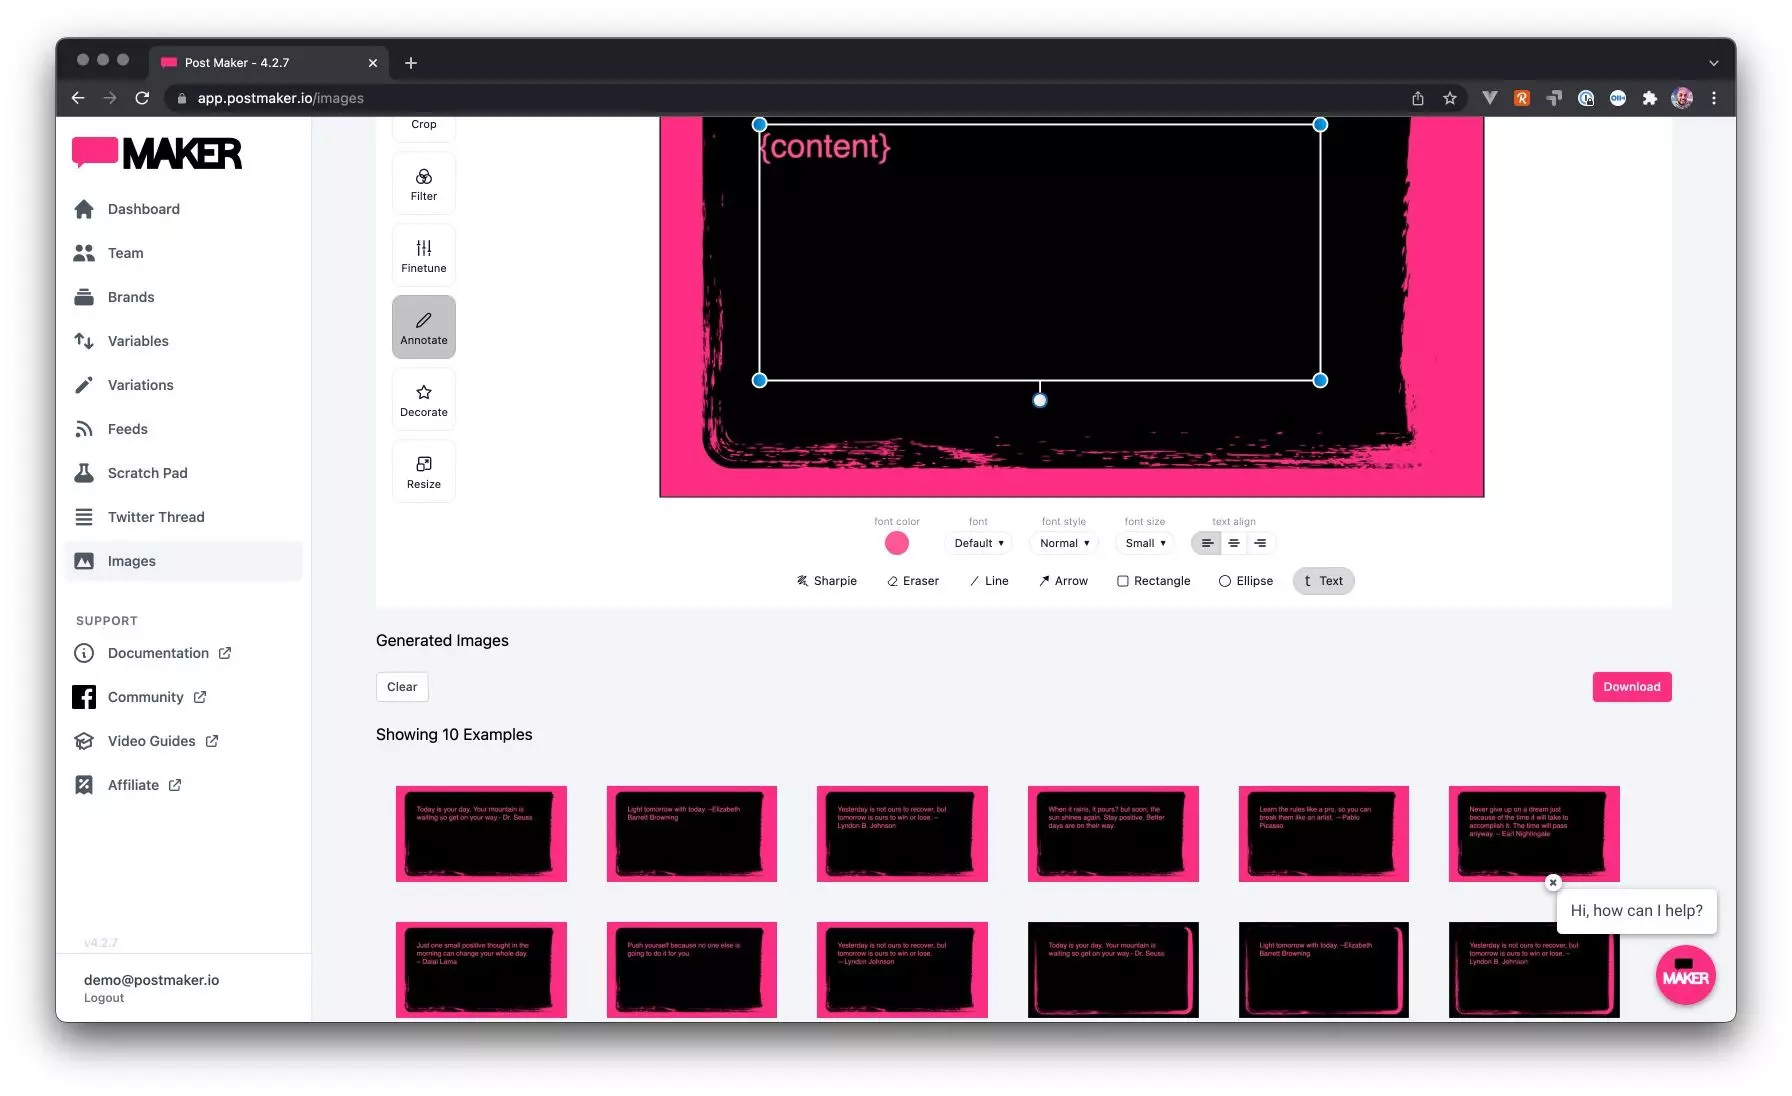Image resolution: width=1792 pixels, height=1096 pixels.
Task: Choose the Rectangle shape tool
Action: pyautogui.click(x=1153, y=581)
